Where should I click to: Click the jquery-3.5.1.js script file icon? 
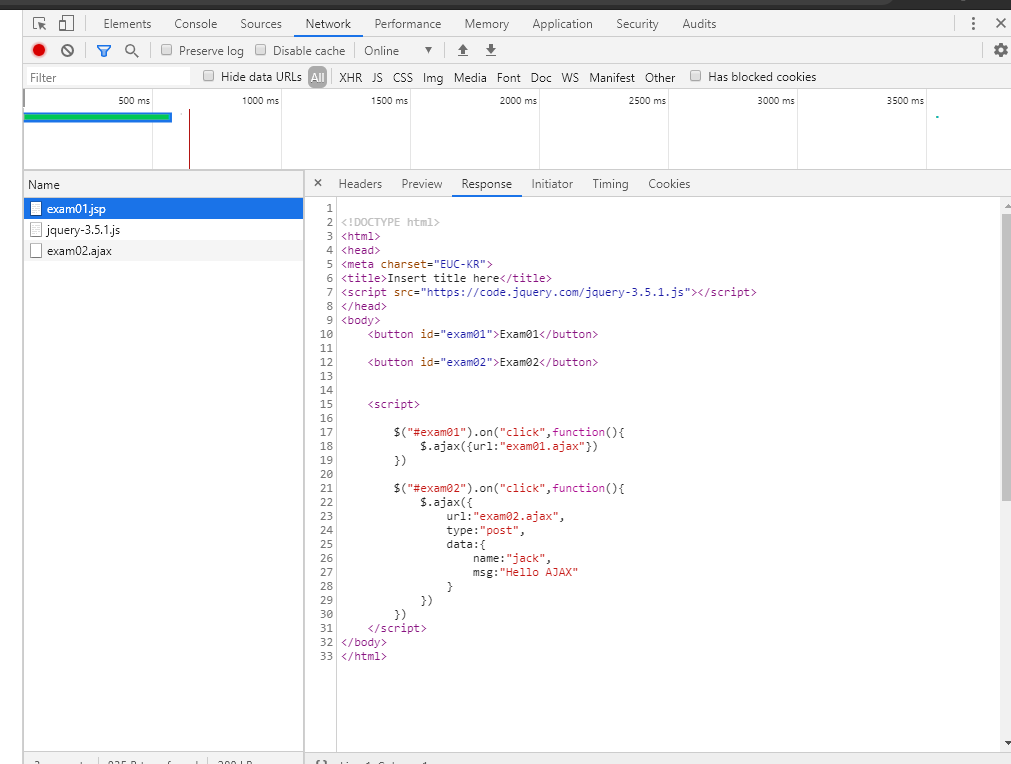[x=36, y=230]
